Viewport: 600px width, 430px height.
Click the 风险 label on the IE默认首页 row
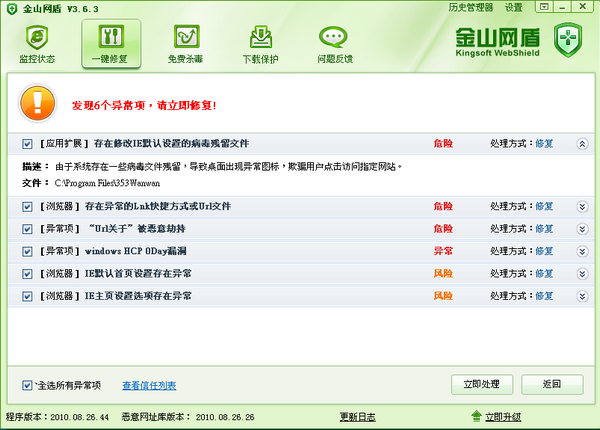(443, 273)
